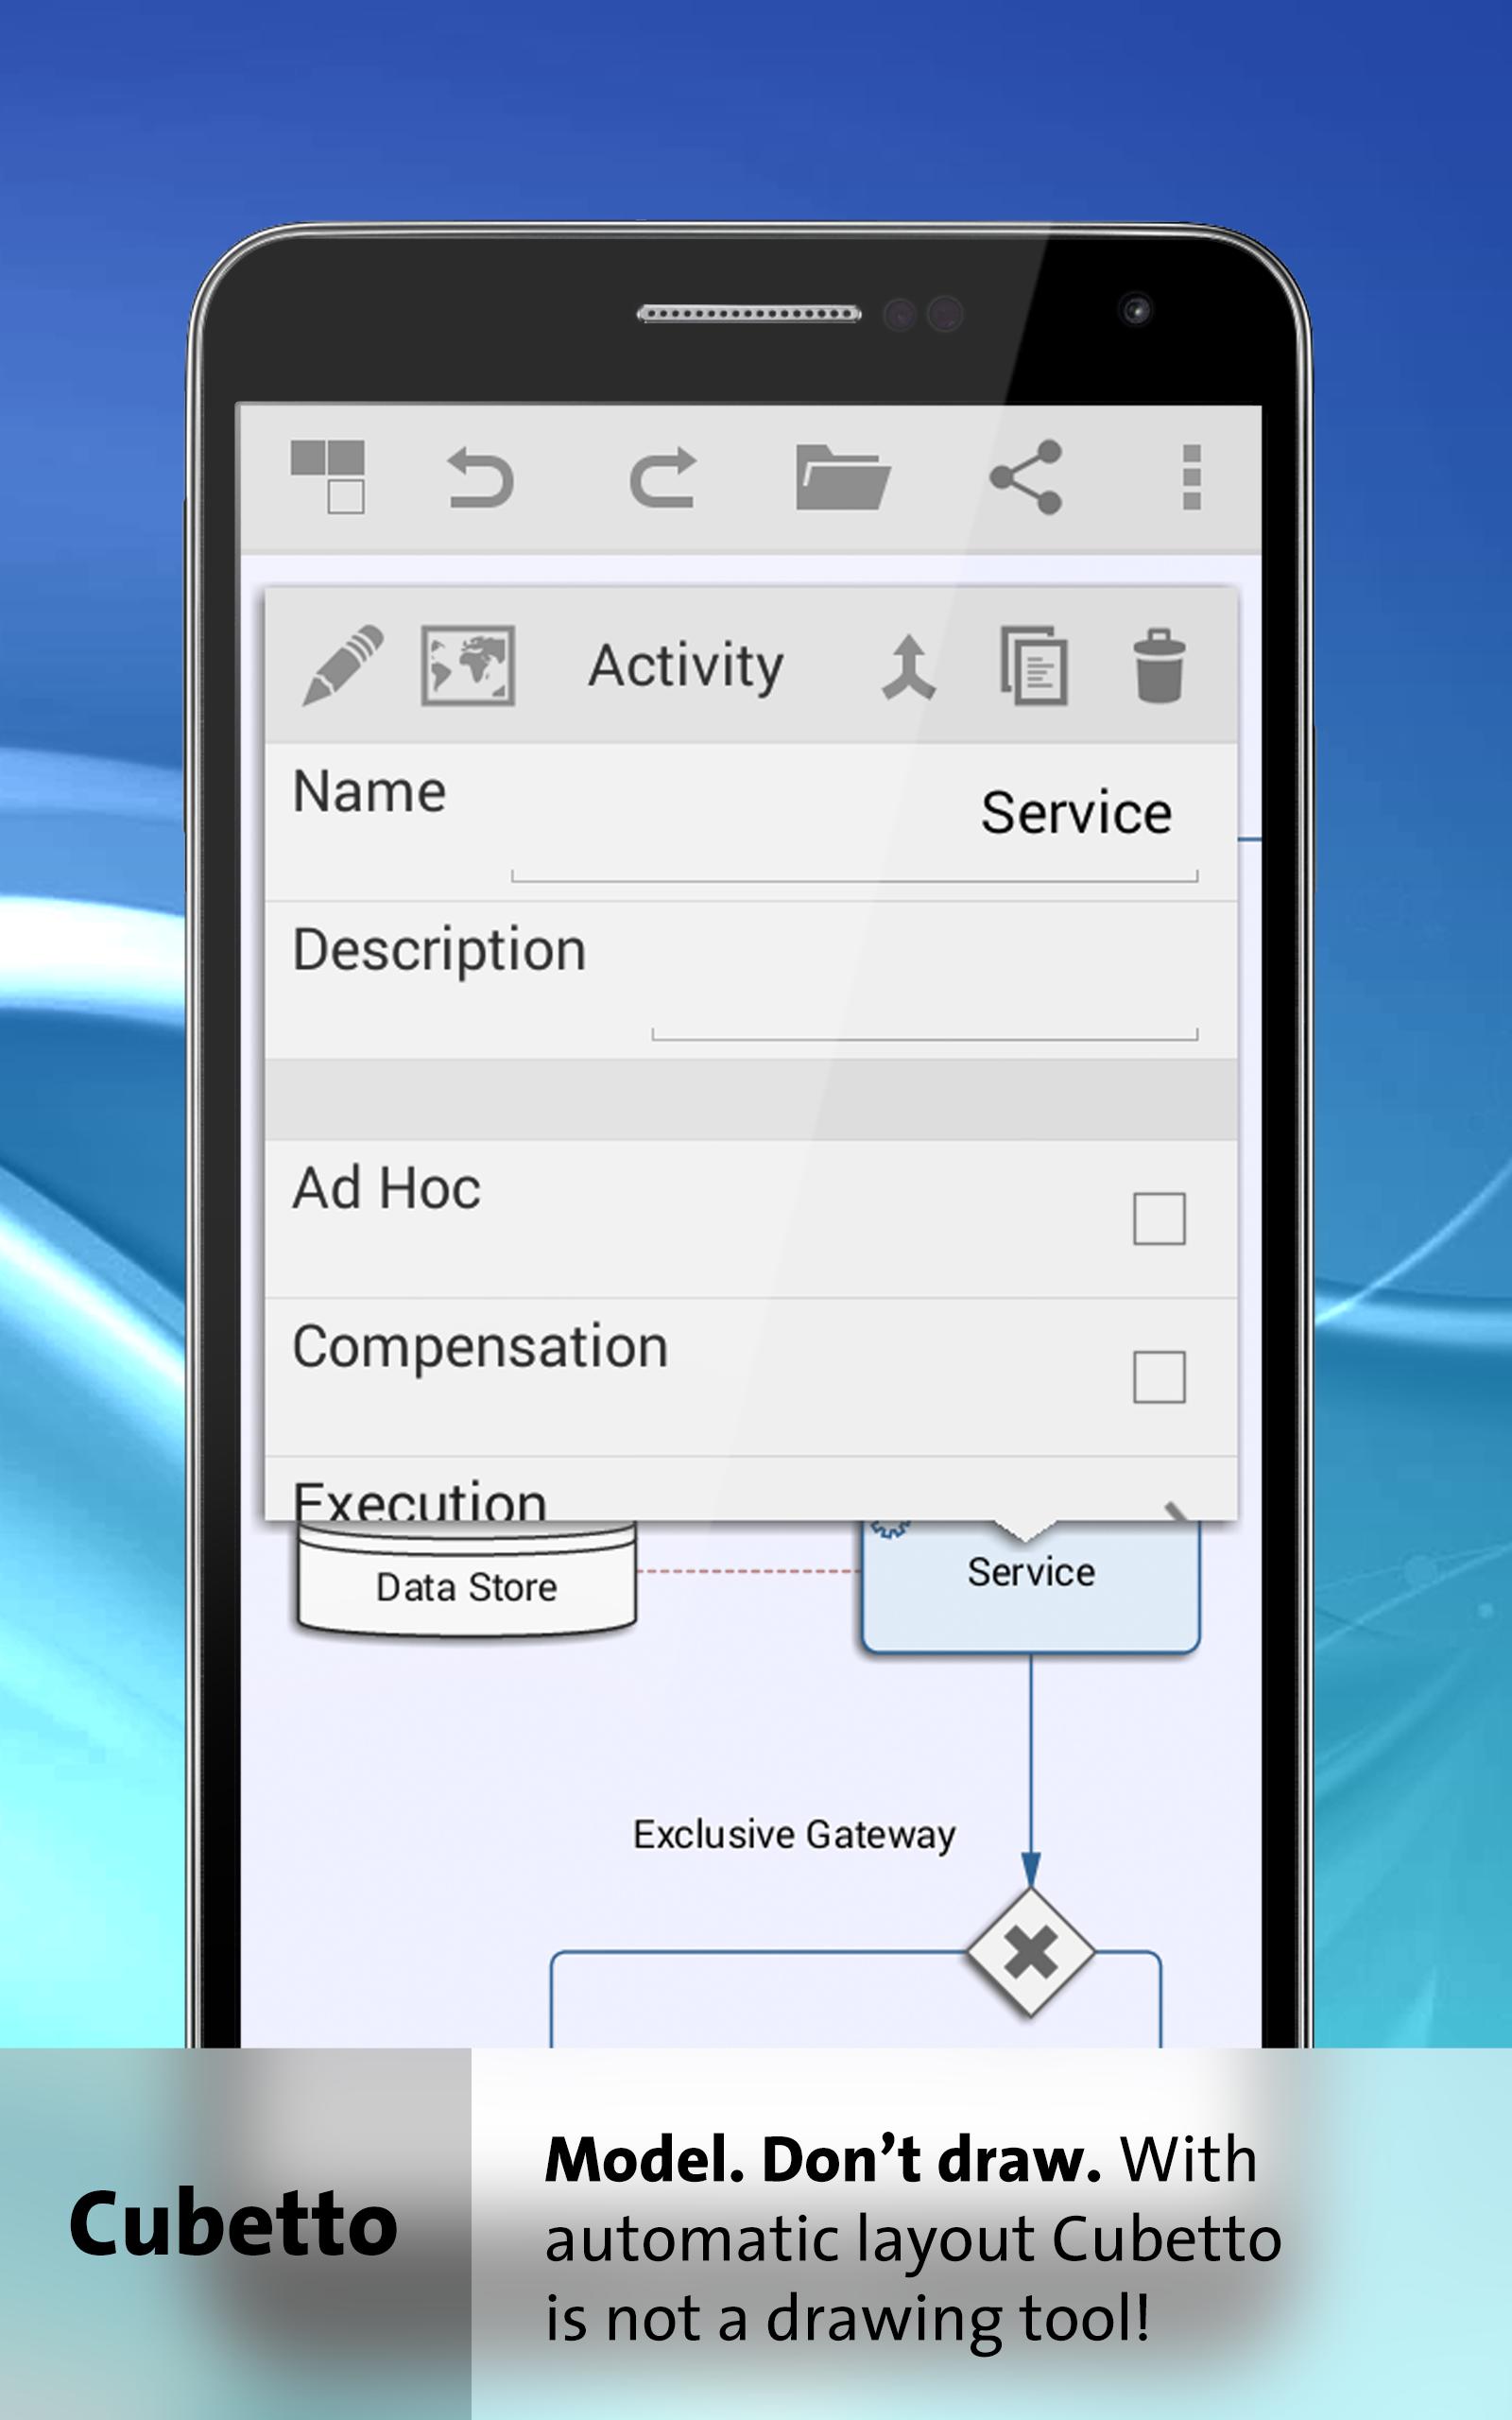Image resolution: width=1512 pixels, height=2420 pixels.
Task: Copy the activity with the duplicate icon
Action: pyautogui.click(x=1034, y=666)
